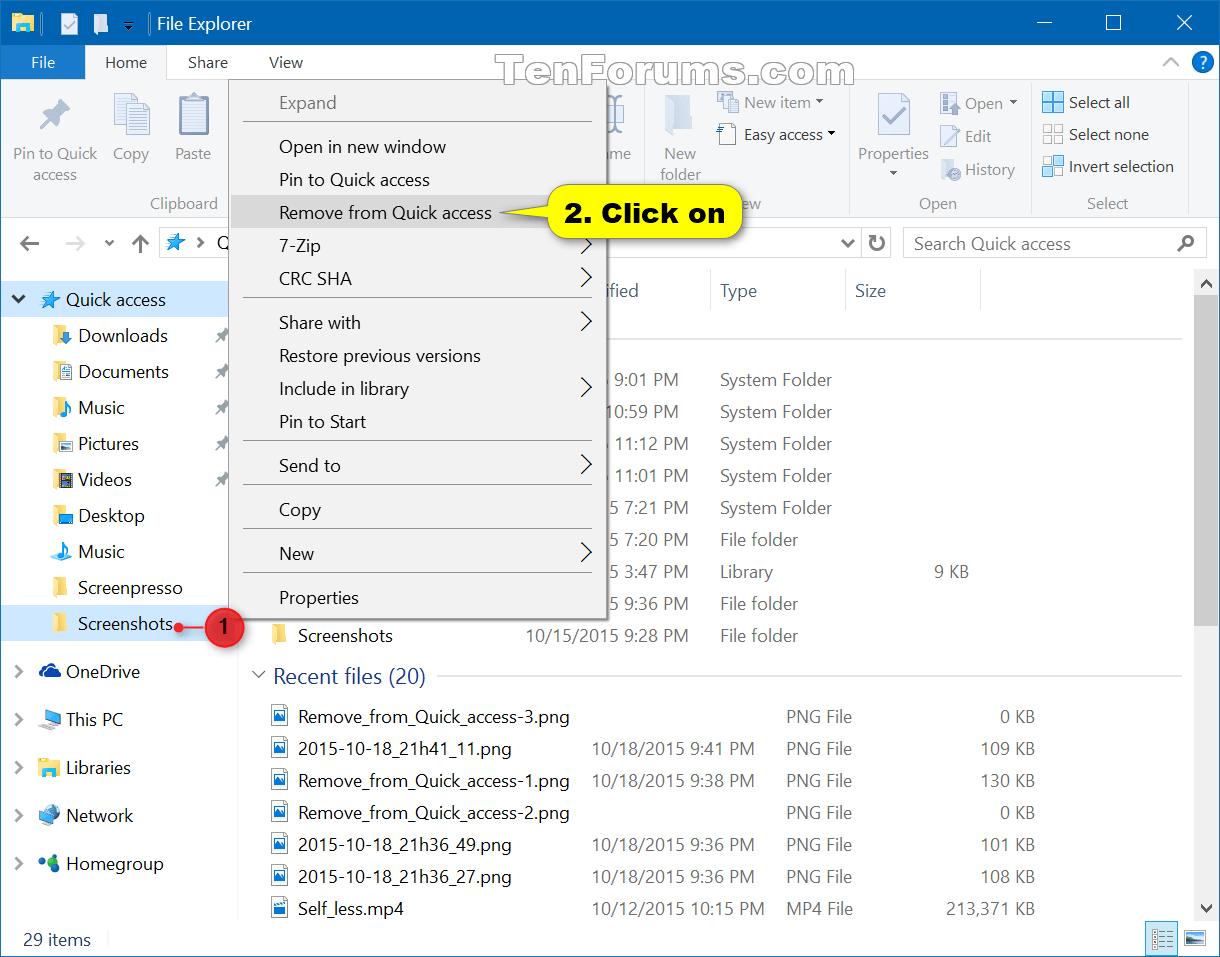The height and width of the screenshot is (957, 1220).
Task: Click the search magnifier icon
Action: coord(1186,243)
